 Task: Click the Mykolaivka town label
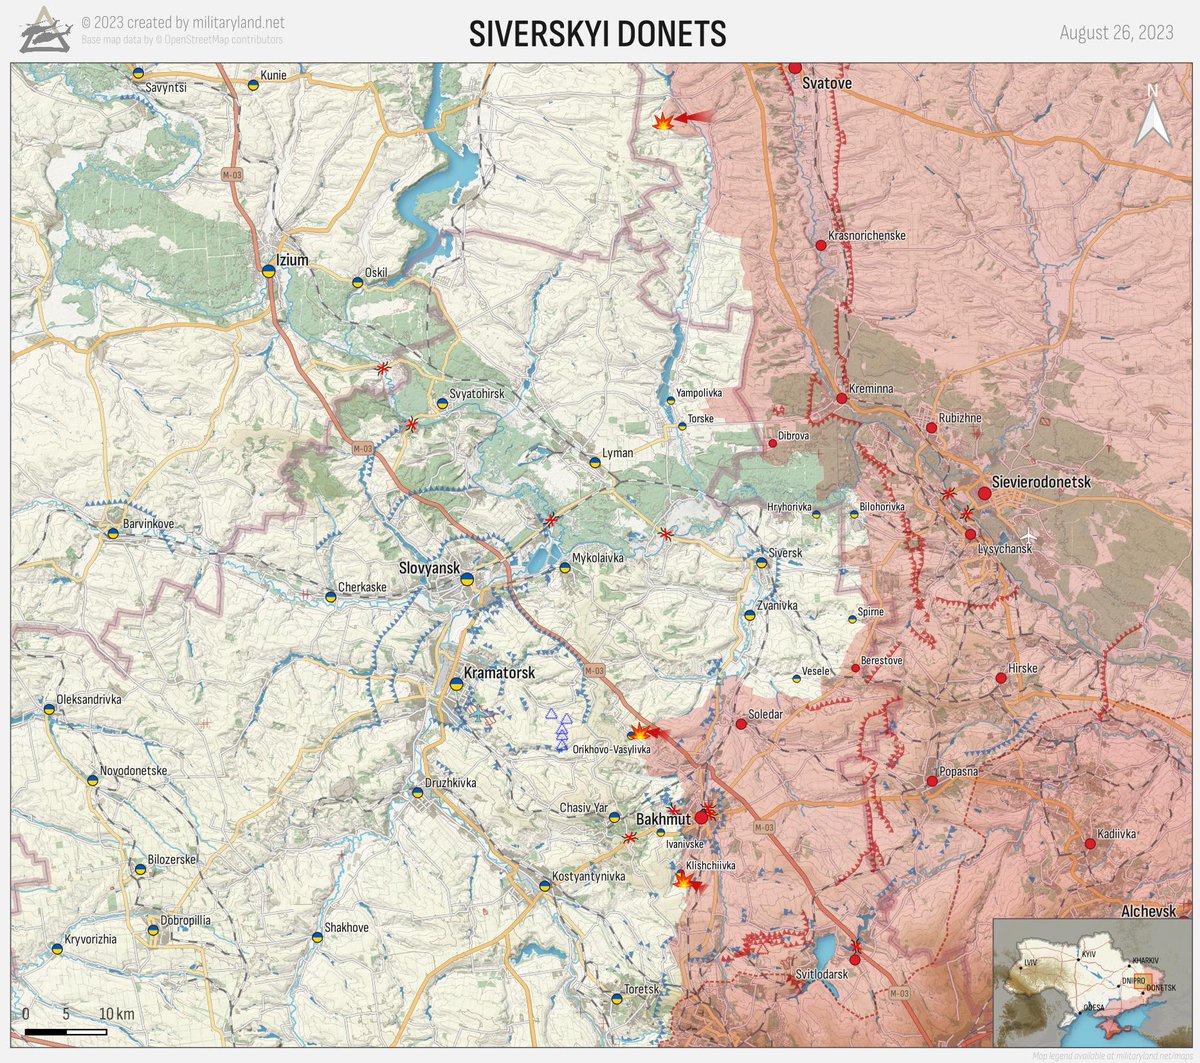tap(598, 558)
